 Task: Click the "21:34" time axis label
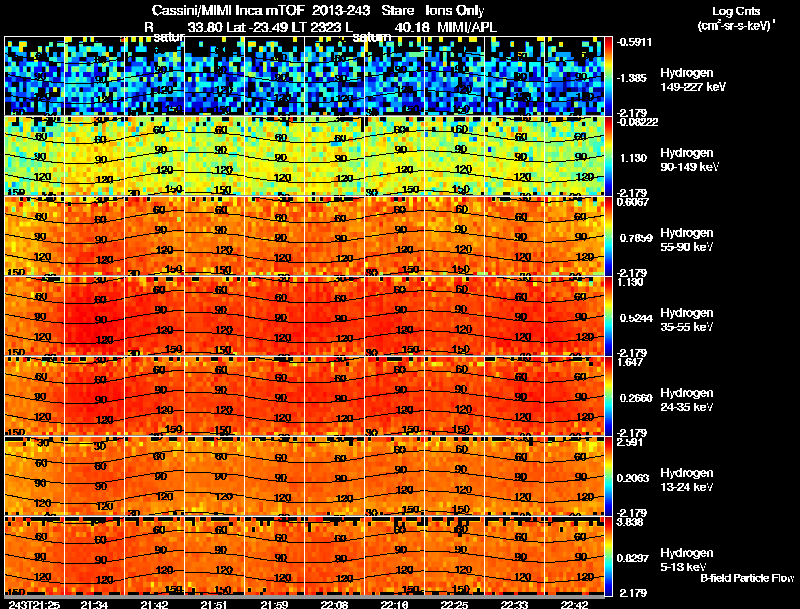[94, 605]
